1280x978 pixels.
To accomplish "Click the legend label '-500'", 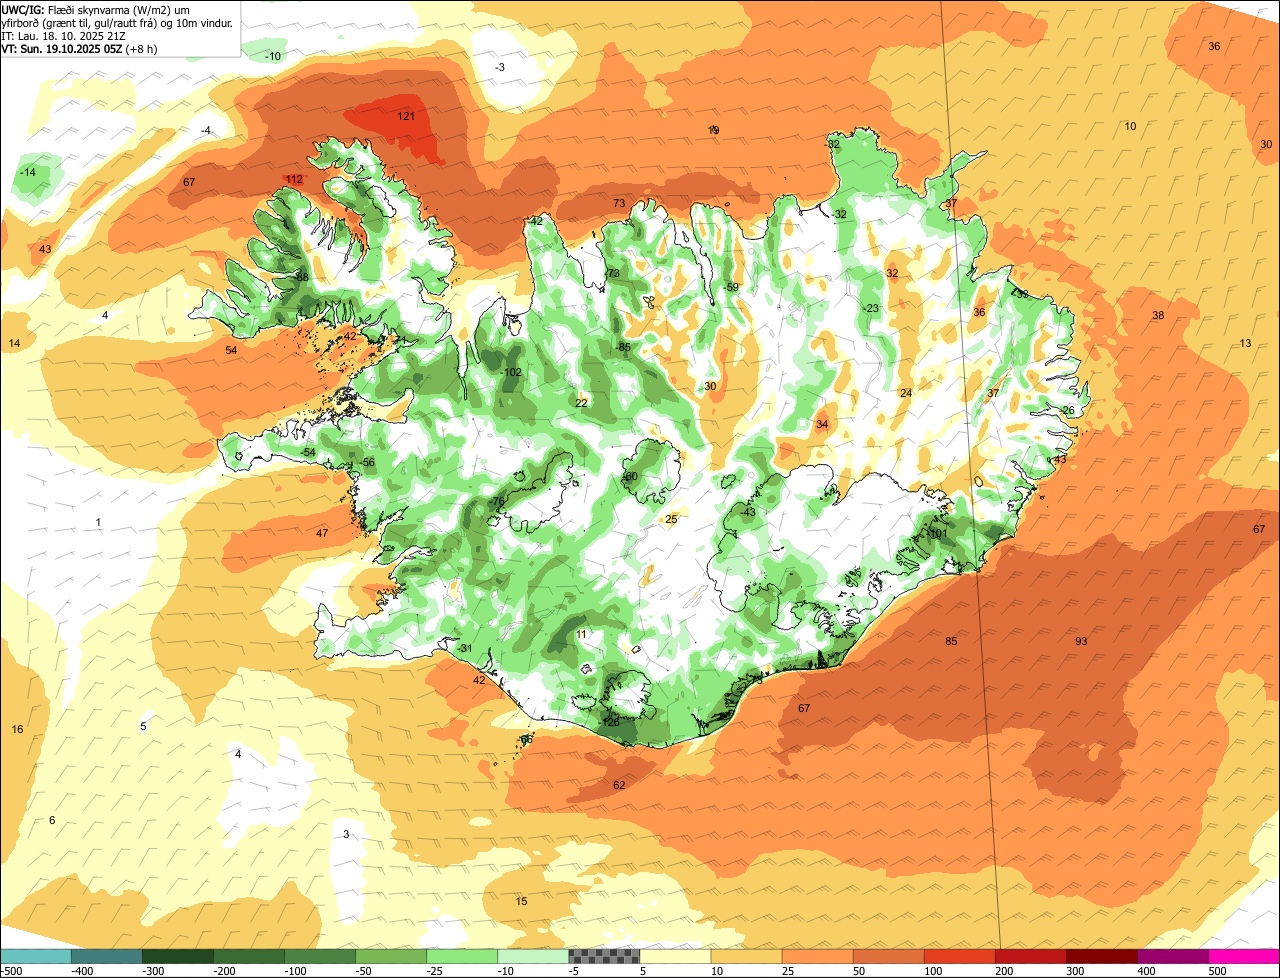I will 12,971.
